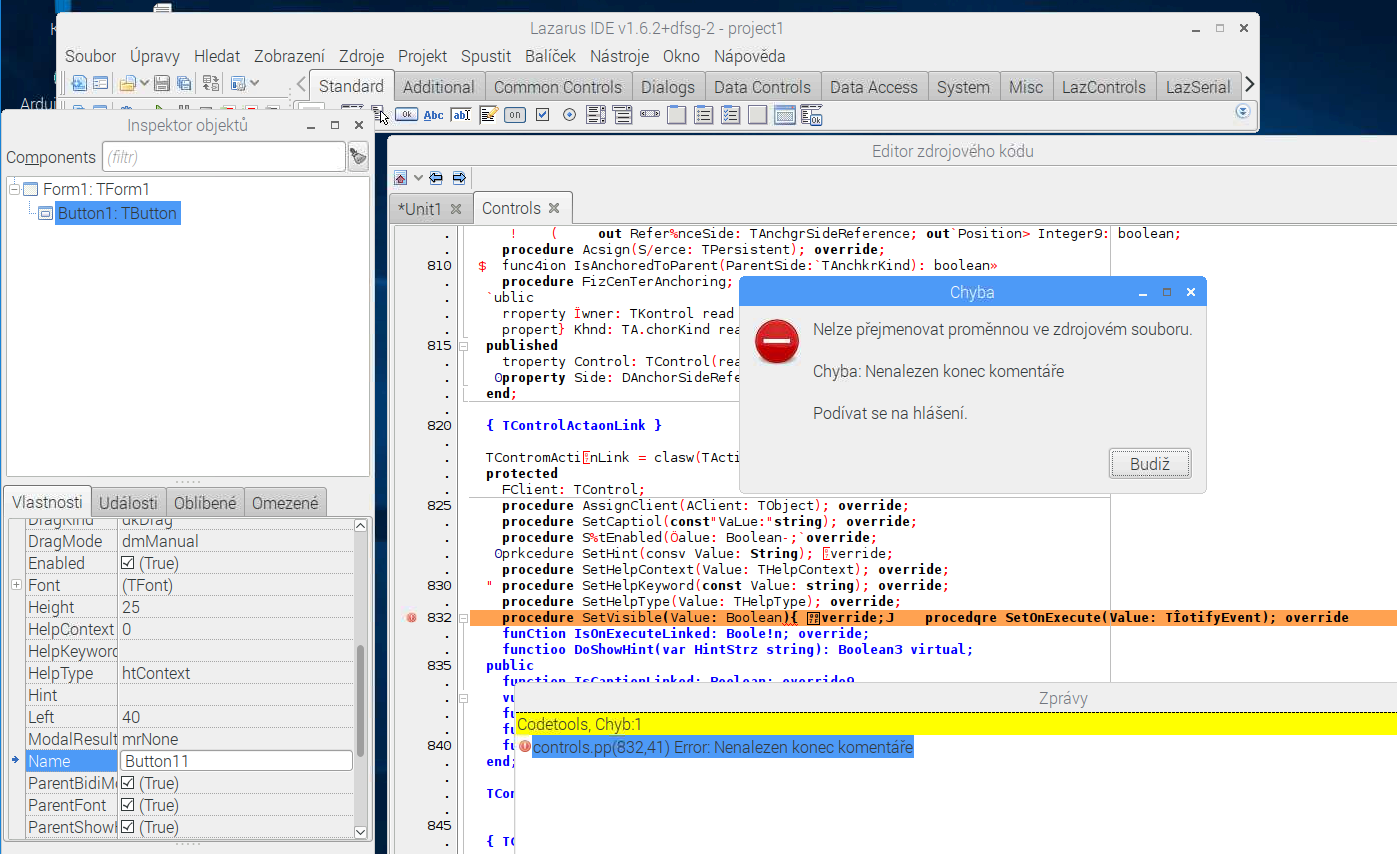Screen dimensions: 1397x854
Task: Select the TButton component in the palette
Action: pyautogui.click(x=406, y=115)
